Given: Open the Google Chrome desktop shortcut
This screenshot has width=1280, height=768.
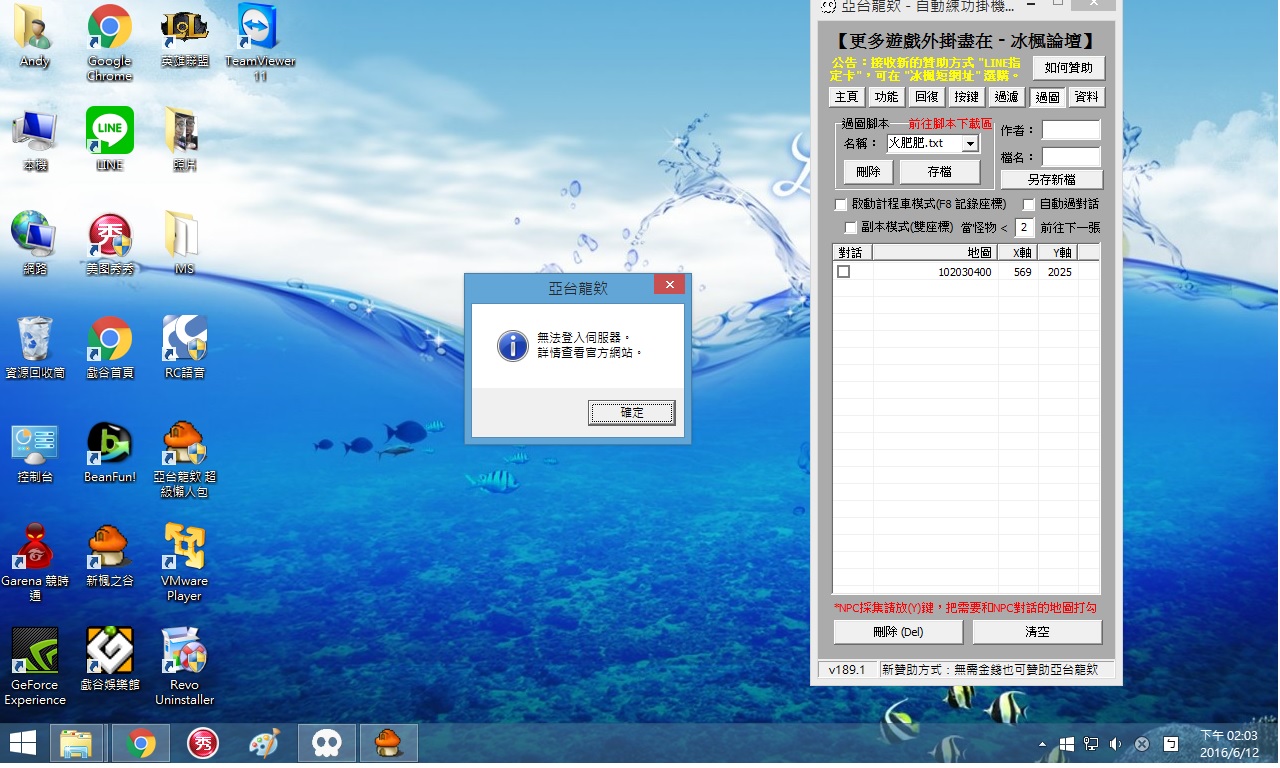Looking at the screenshot, I should tap(109, 42).
